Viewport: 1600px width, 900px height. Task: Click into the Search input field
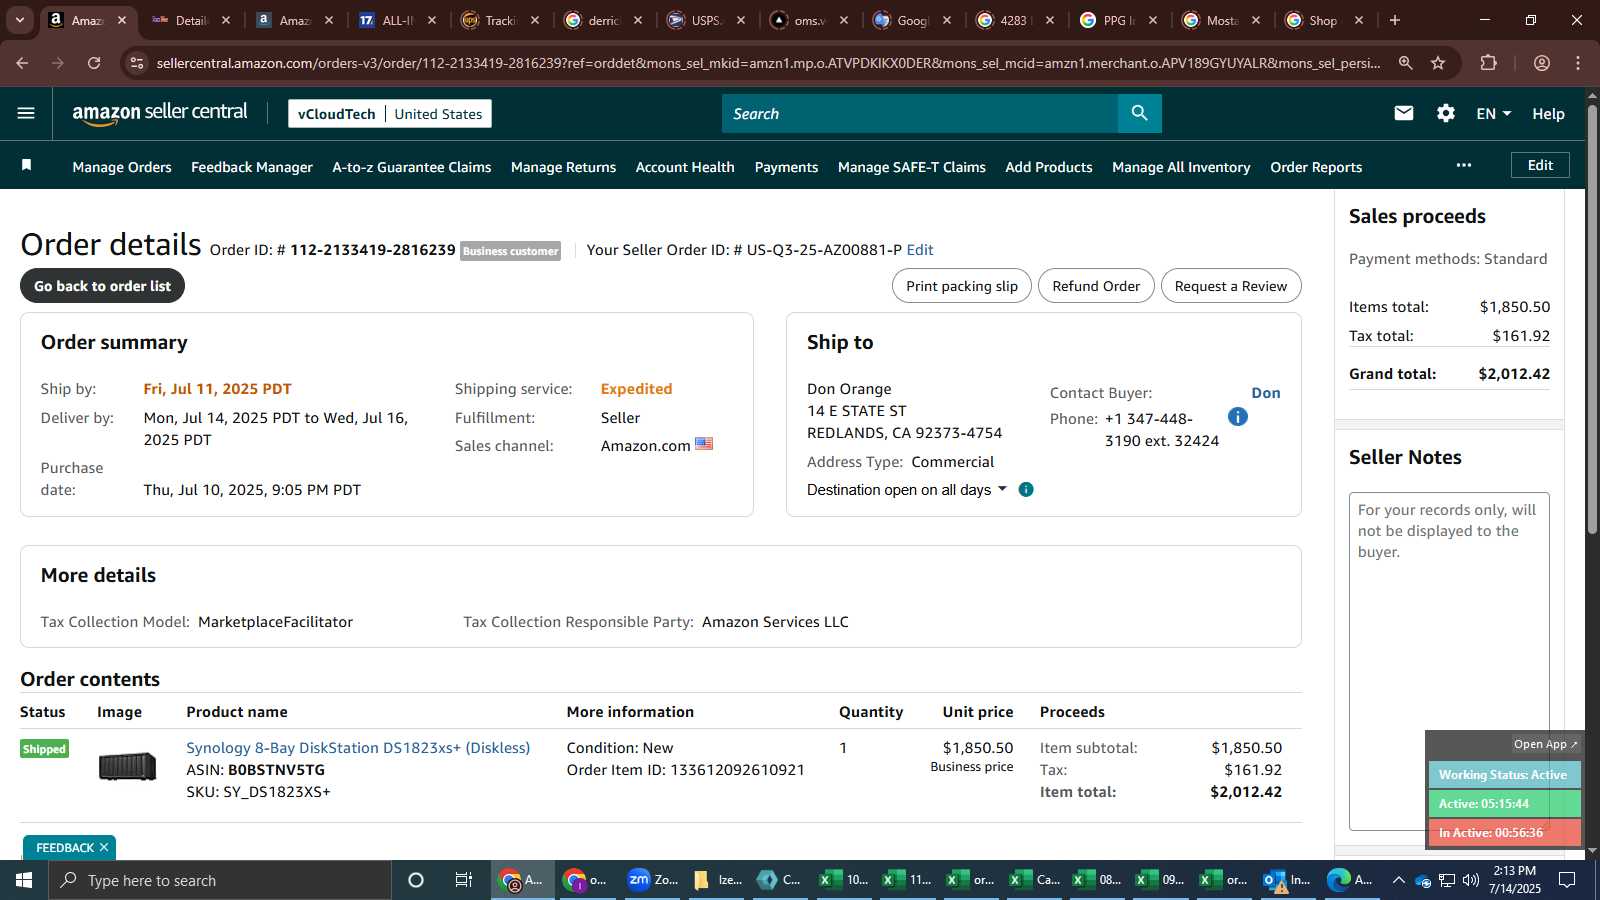920,113
